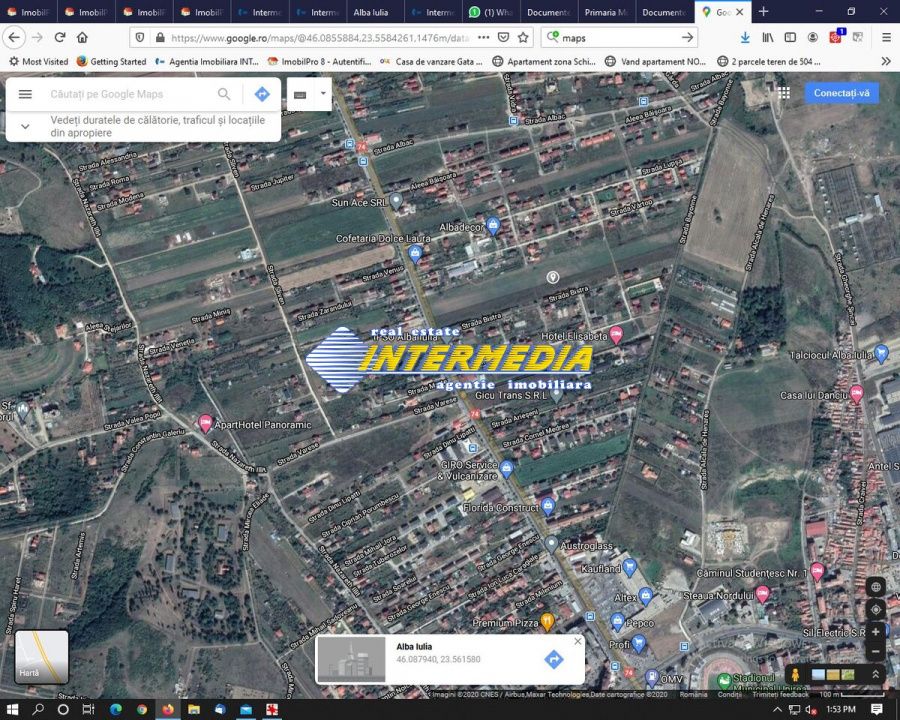
Task: Close the Alba Iulia location card
Action: point(577,642)
